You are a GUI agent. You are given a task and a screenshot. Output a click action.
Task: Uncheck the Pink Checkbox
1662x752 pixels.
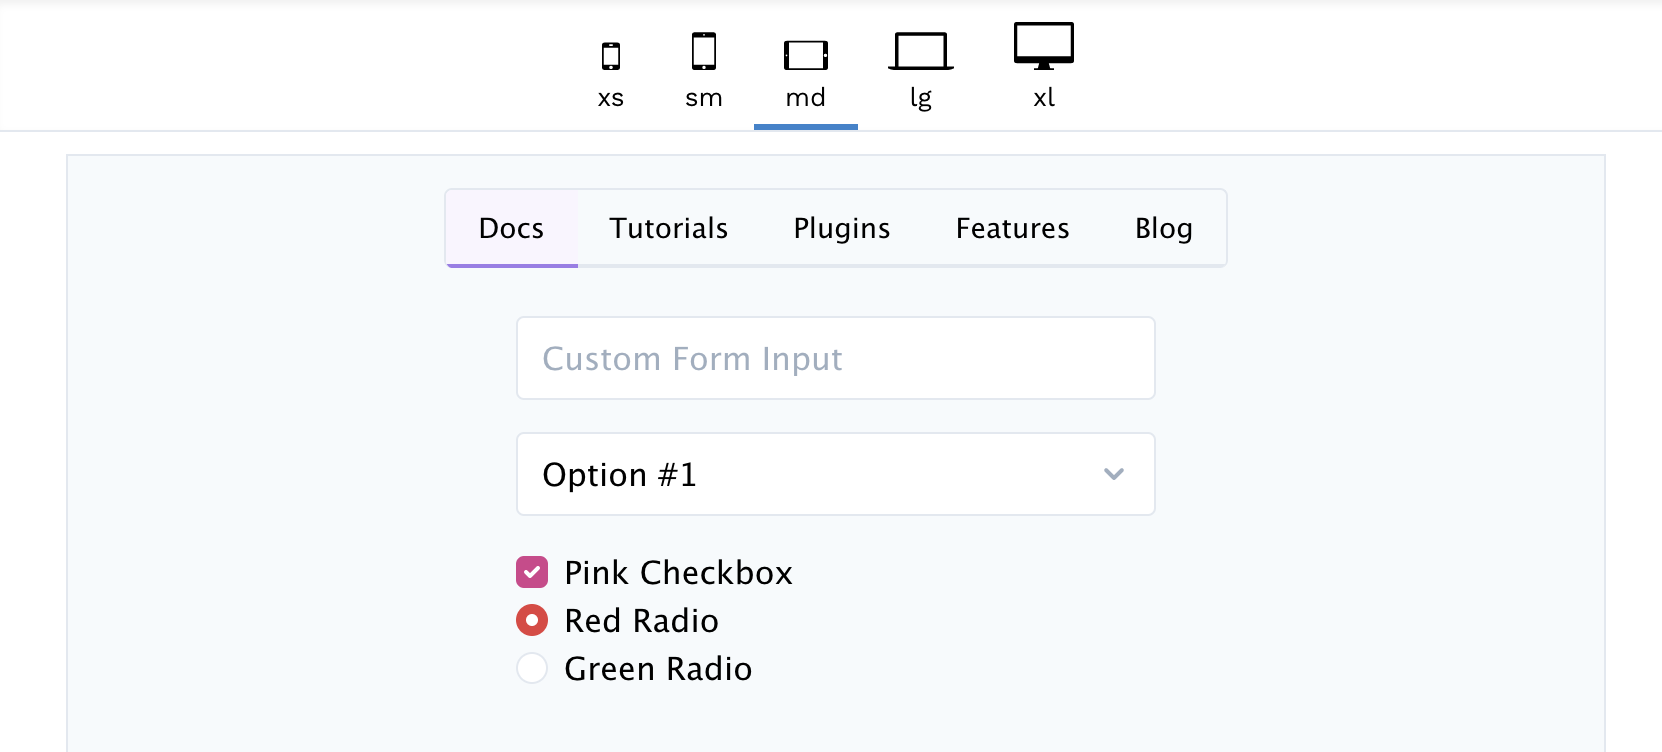pos(532,572)
